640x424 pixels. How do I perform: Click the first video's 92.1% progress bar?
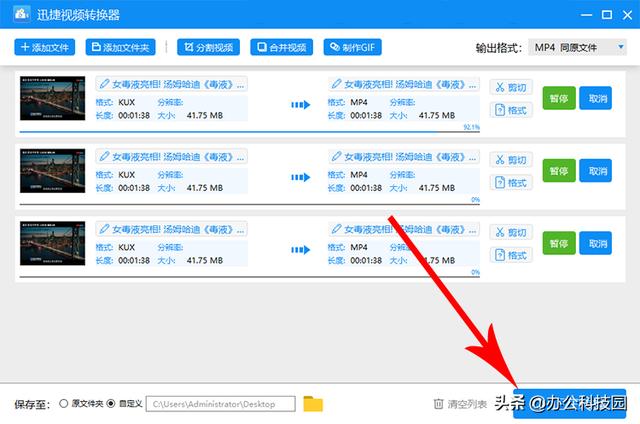tap(249, 132)
